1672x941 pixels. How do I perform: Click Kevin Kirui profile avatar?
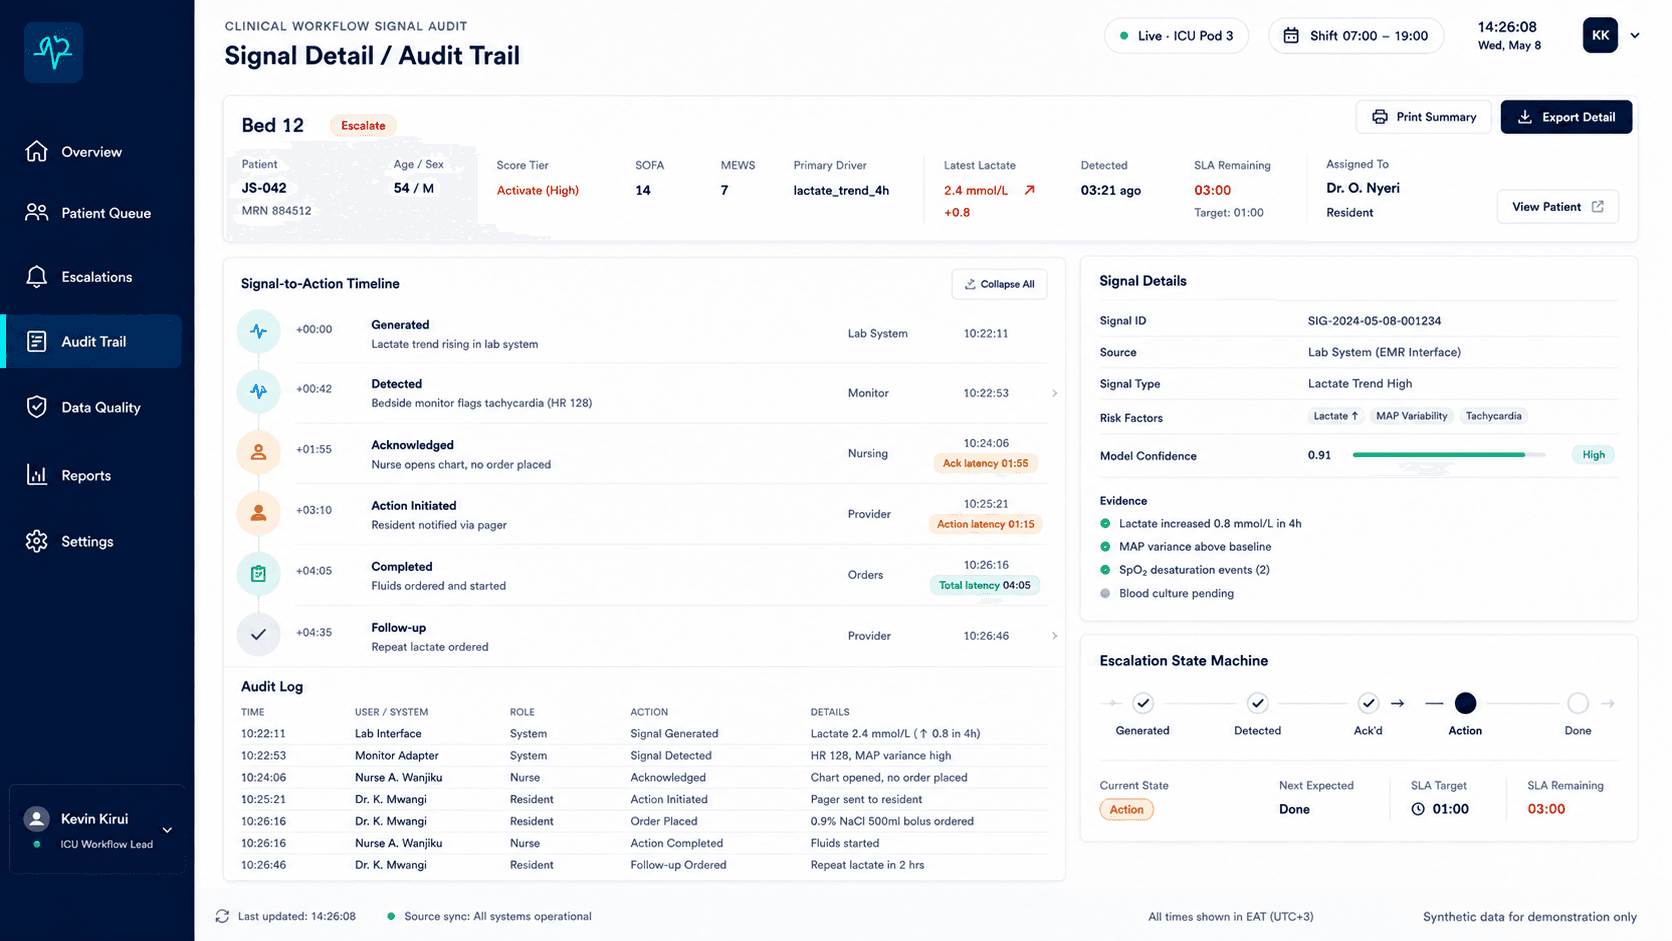pyautogui.click(x=37, y=819)
